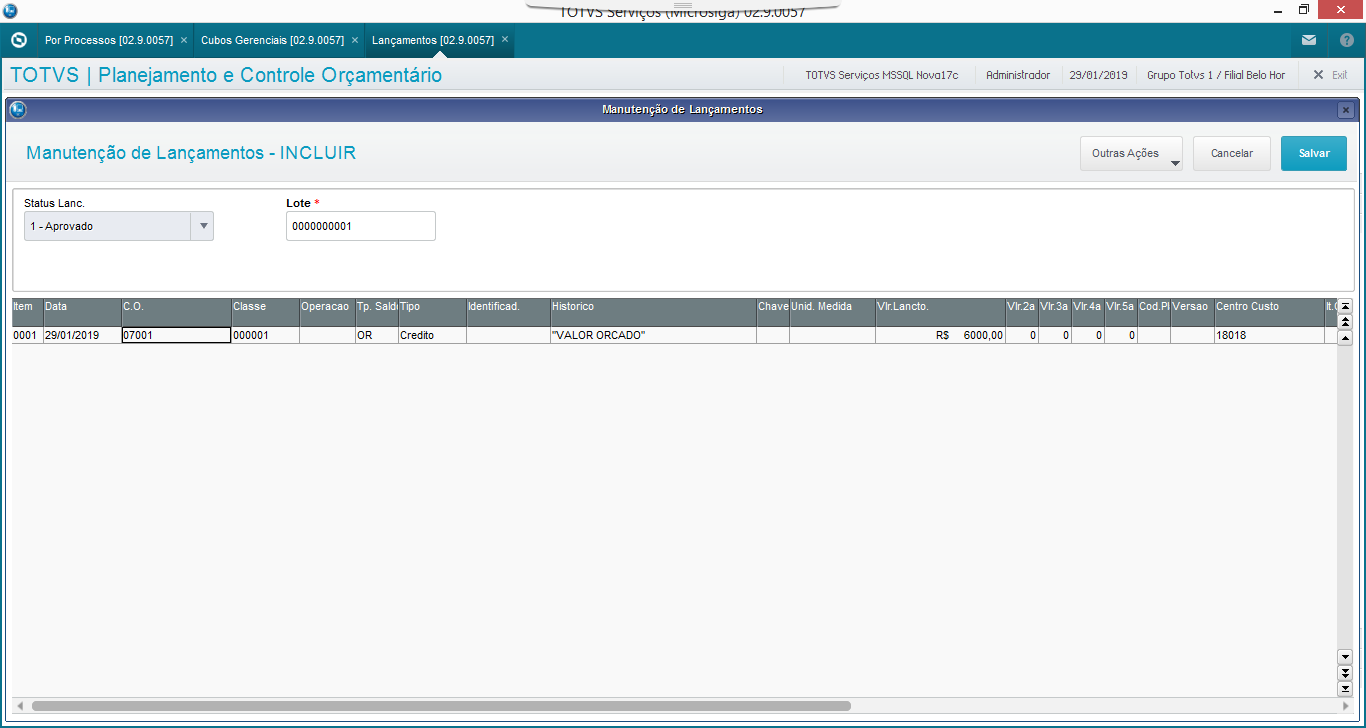This screenshot has width=1366, height=728.
Task: Select the Centro Custo cell 18018
Action: [1269, 336]
